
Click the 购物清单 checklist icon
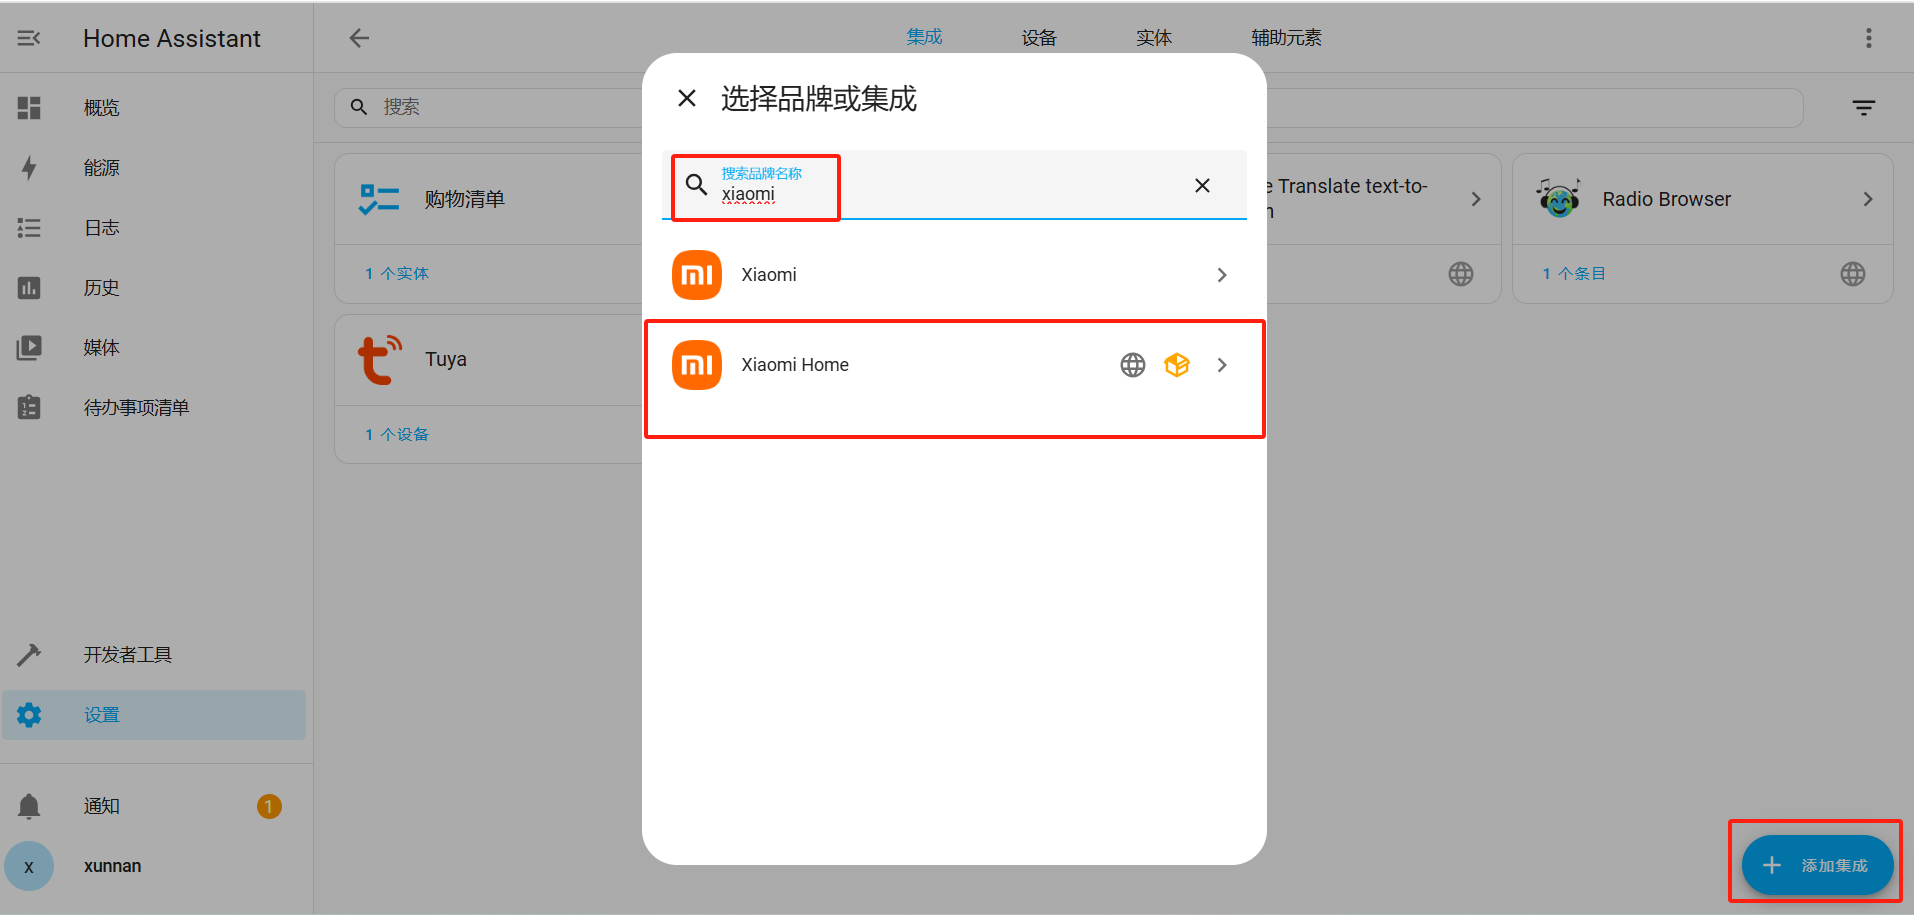tap(379, 199)
